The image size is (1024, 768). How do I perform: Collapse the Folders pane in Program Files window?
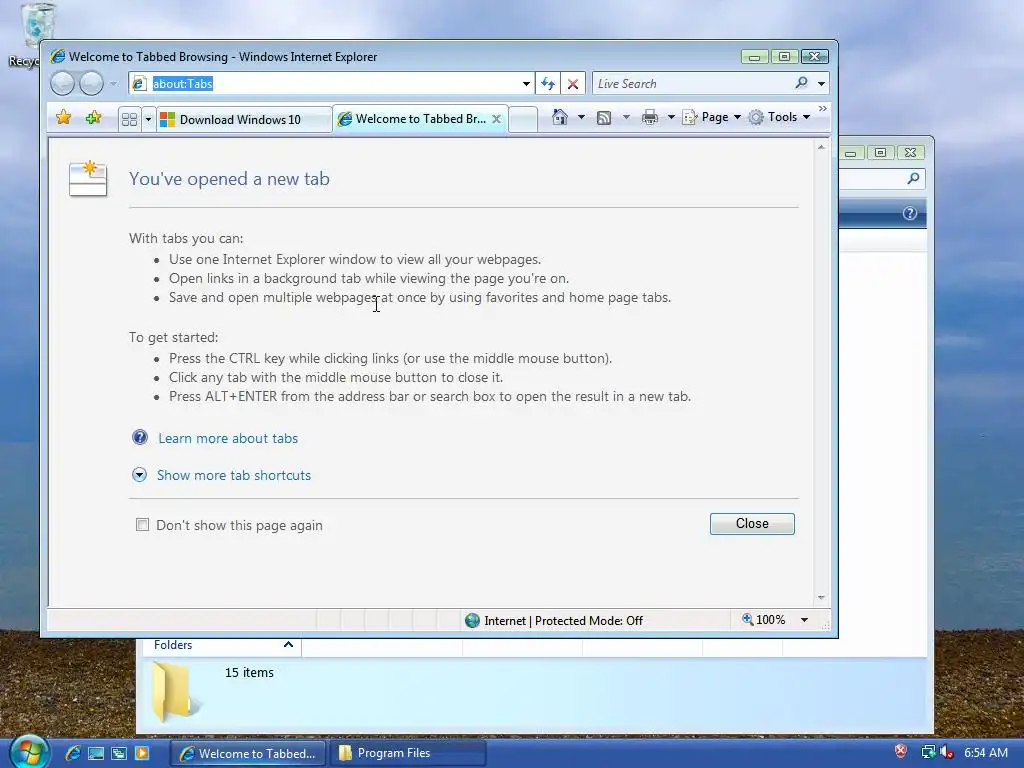pyautogui.click(x=288, y=645)
